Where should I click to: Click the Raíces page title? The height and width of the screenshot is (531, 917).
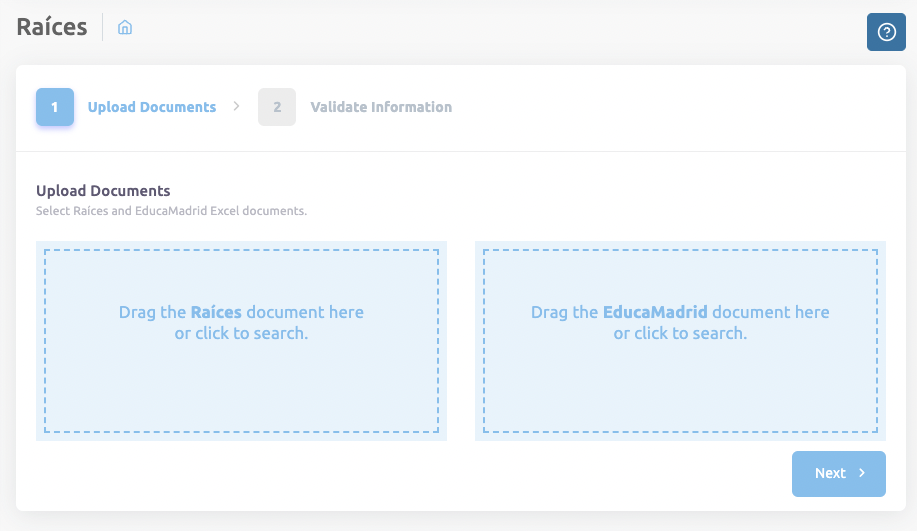pyautogui.click(x=52, y=27)
